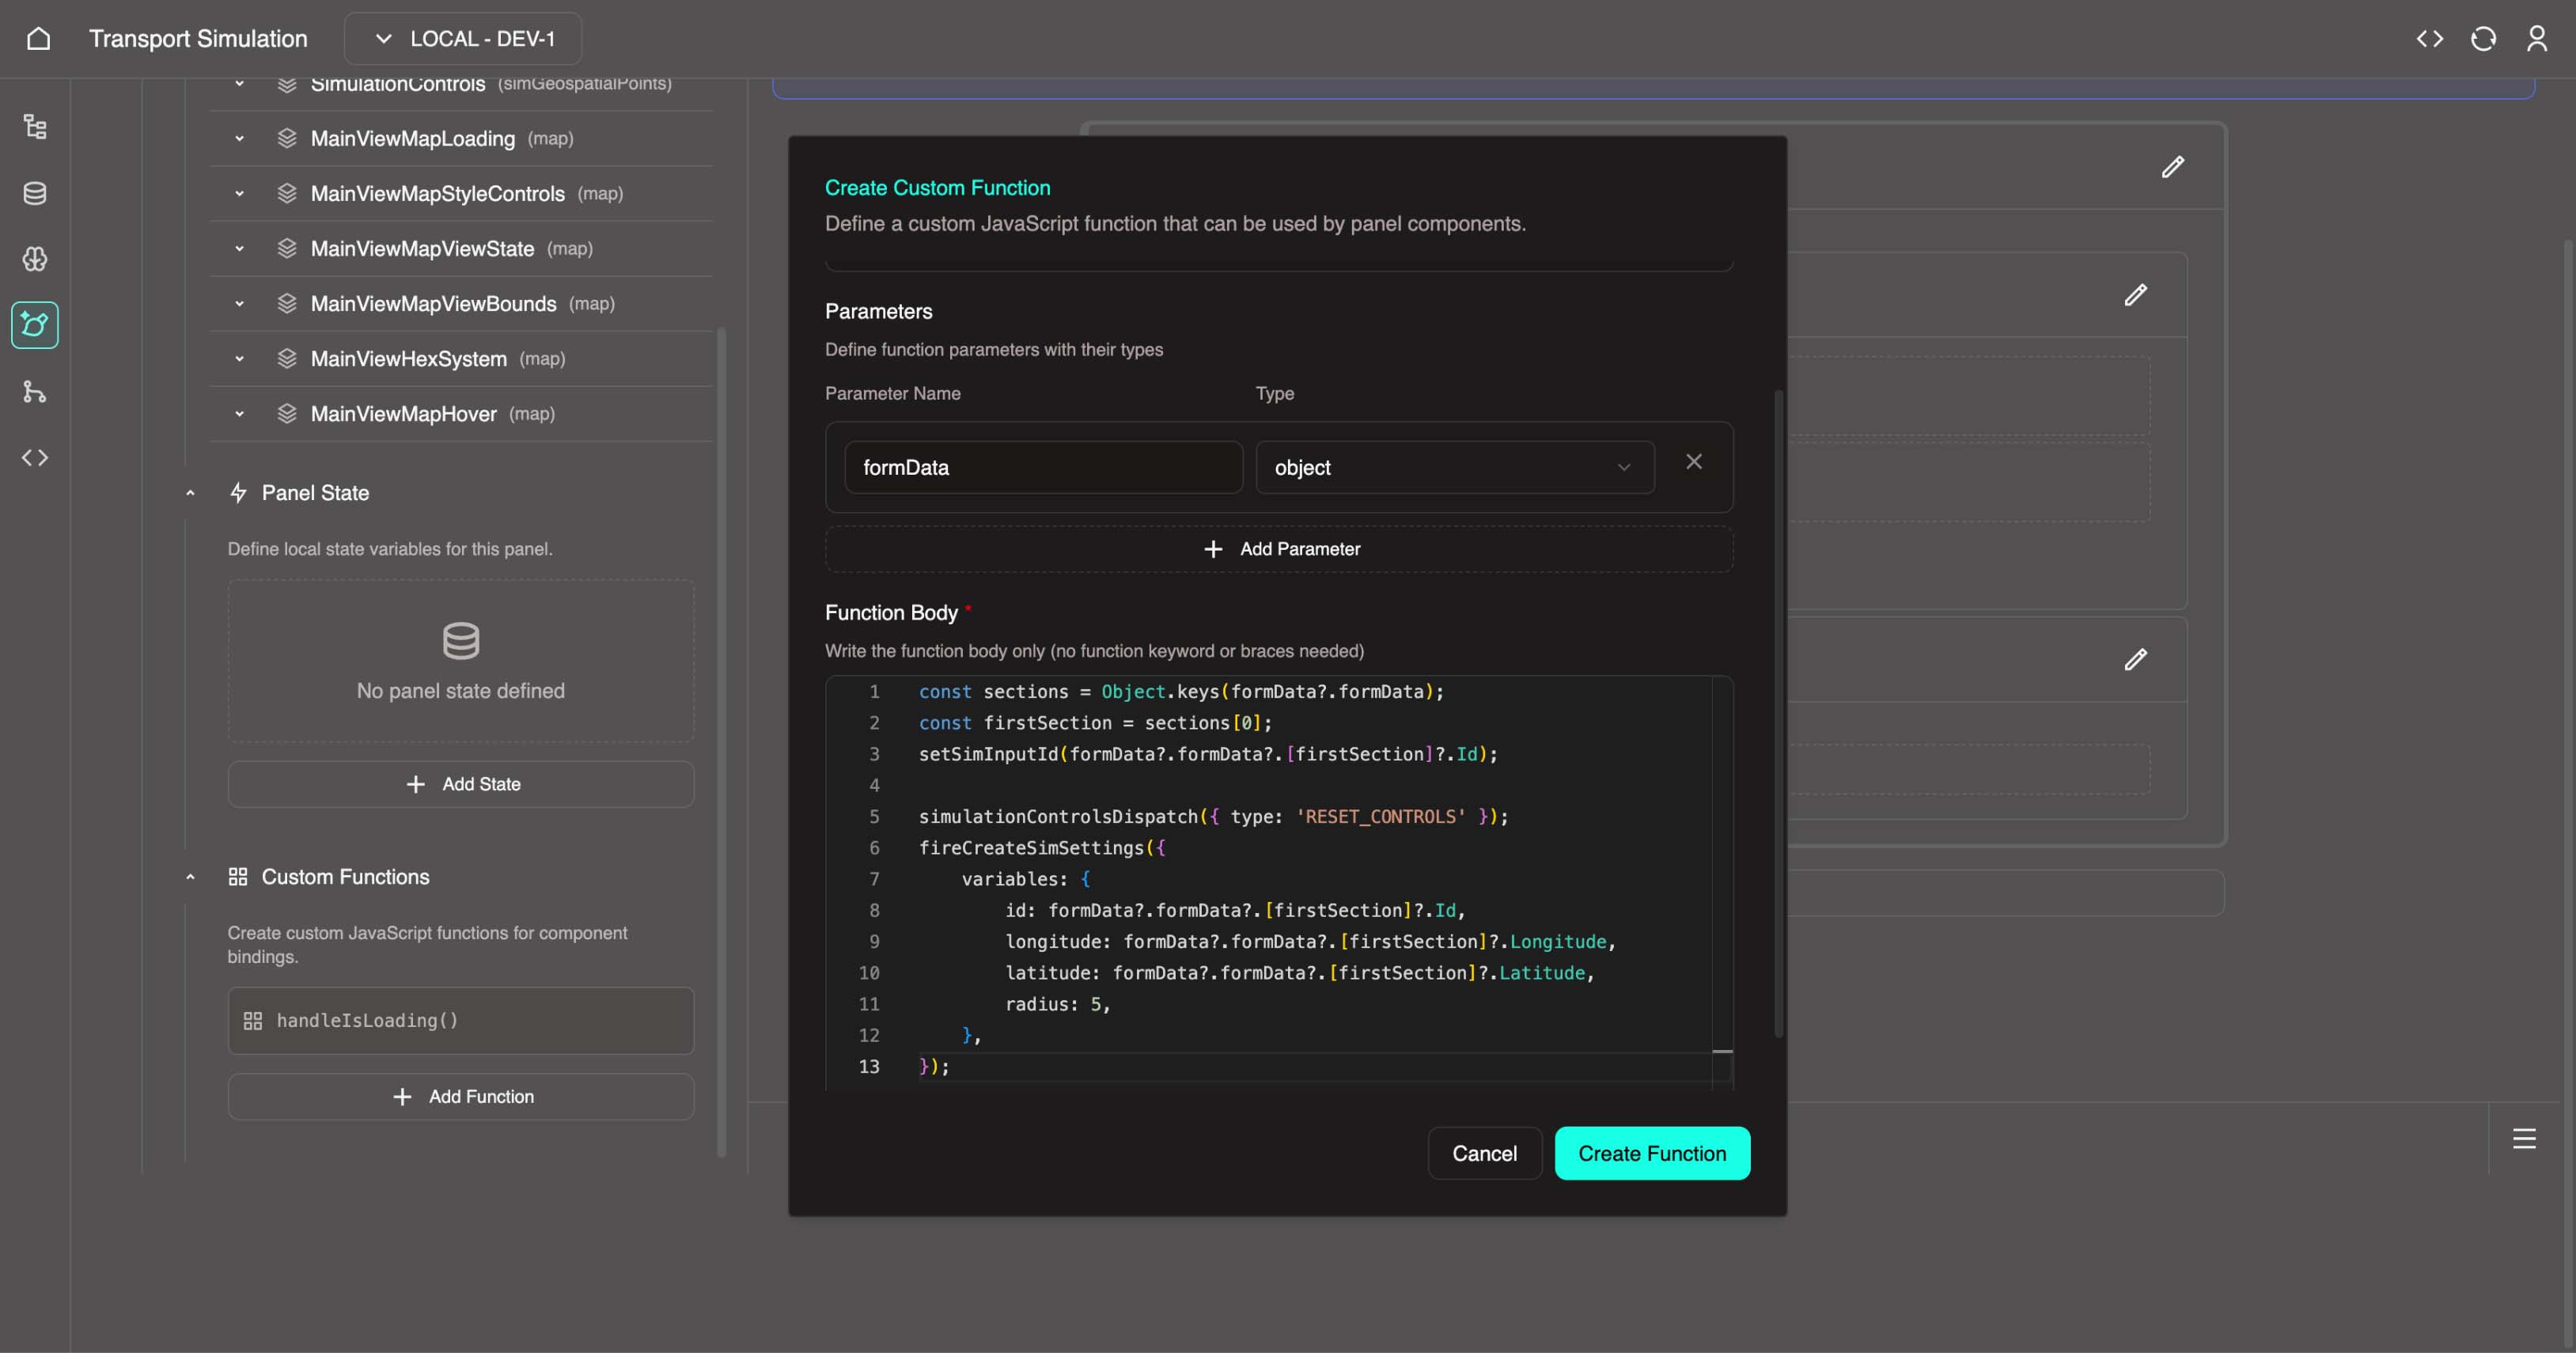Expand the MainViewMapStyleControls row chevron

point(239,193)
